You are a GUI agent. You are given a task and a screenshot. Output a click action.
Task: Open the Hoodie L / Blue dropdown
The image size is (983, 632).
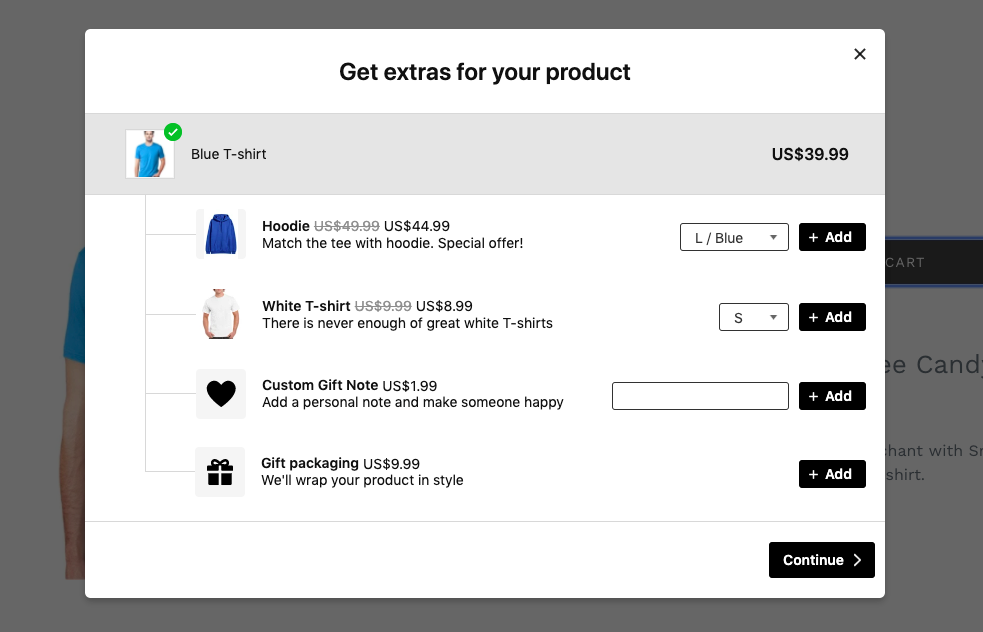(734, 238)
